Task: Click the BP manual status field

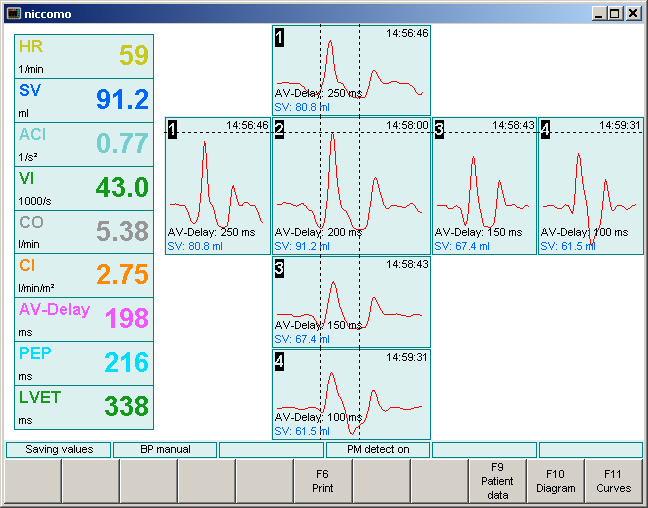Action: pyautogui.click(x=164, y=450)
